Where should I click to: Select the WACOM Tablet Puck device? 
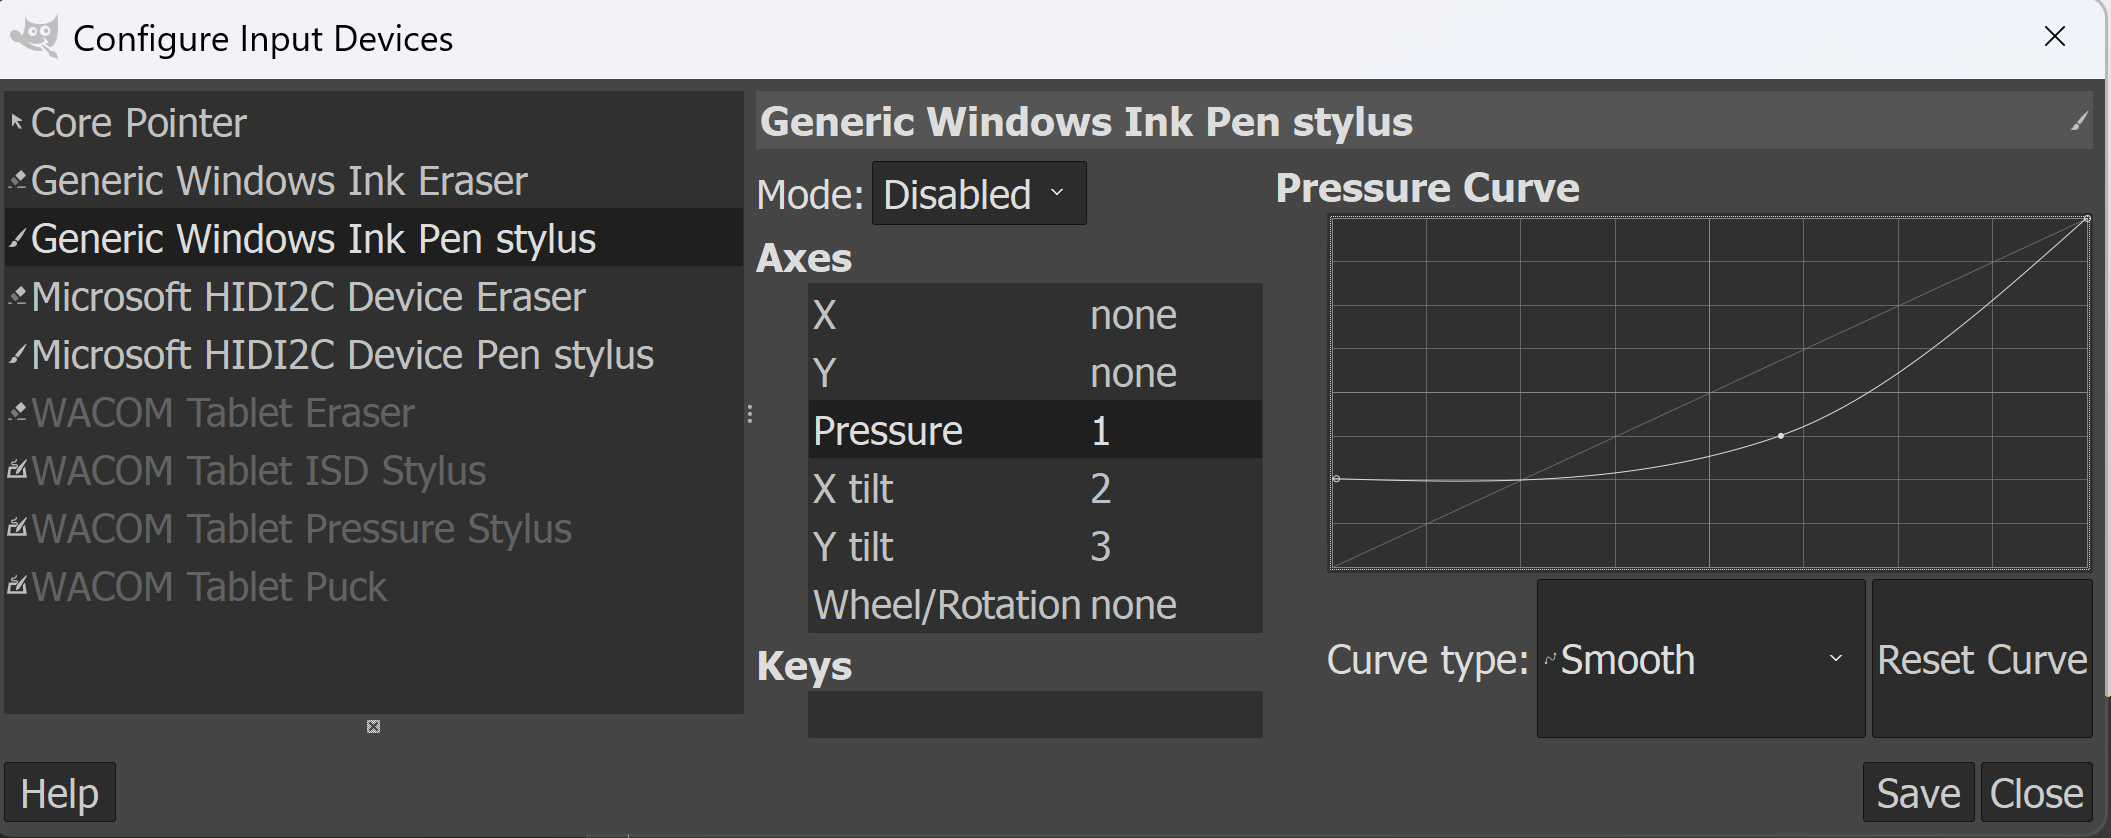point(208,587)
